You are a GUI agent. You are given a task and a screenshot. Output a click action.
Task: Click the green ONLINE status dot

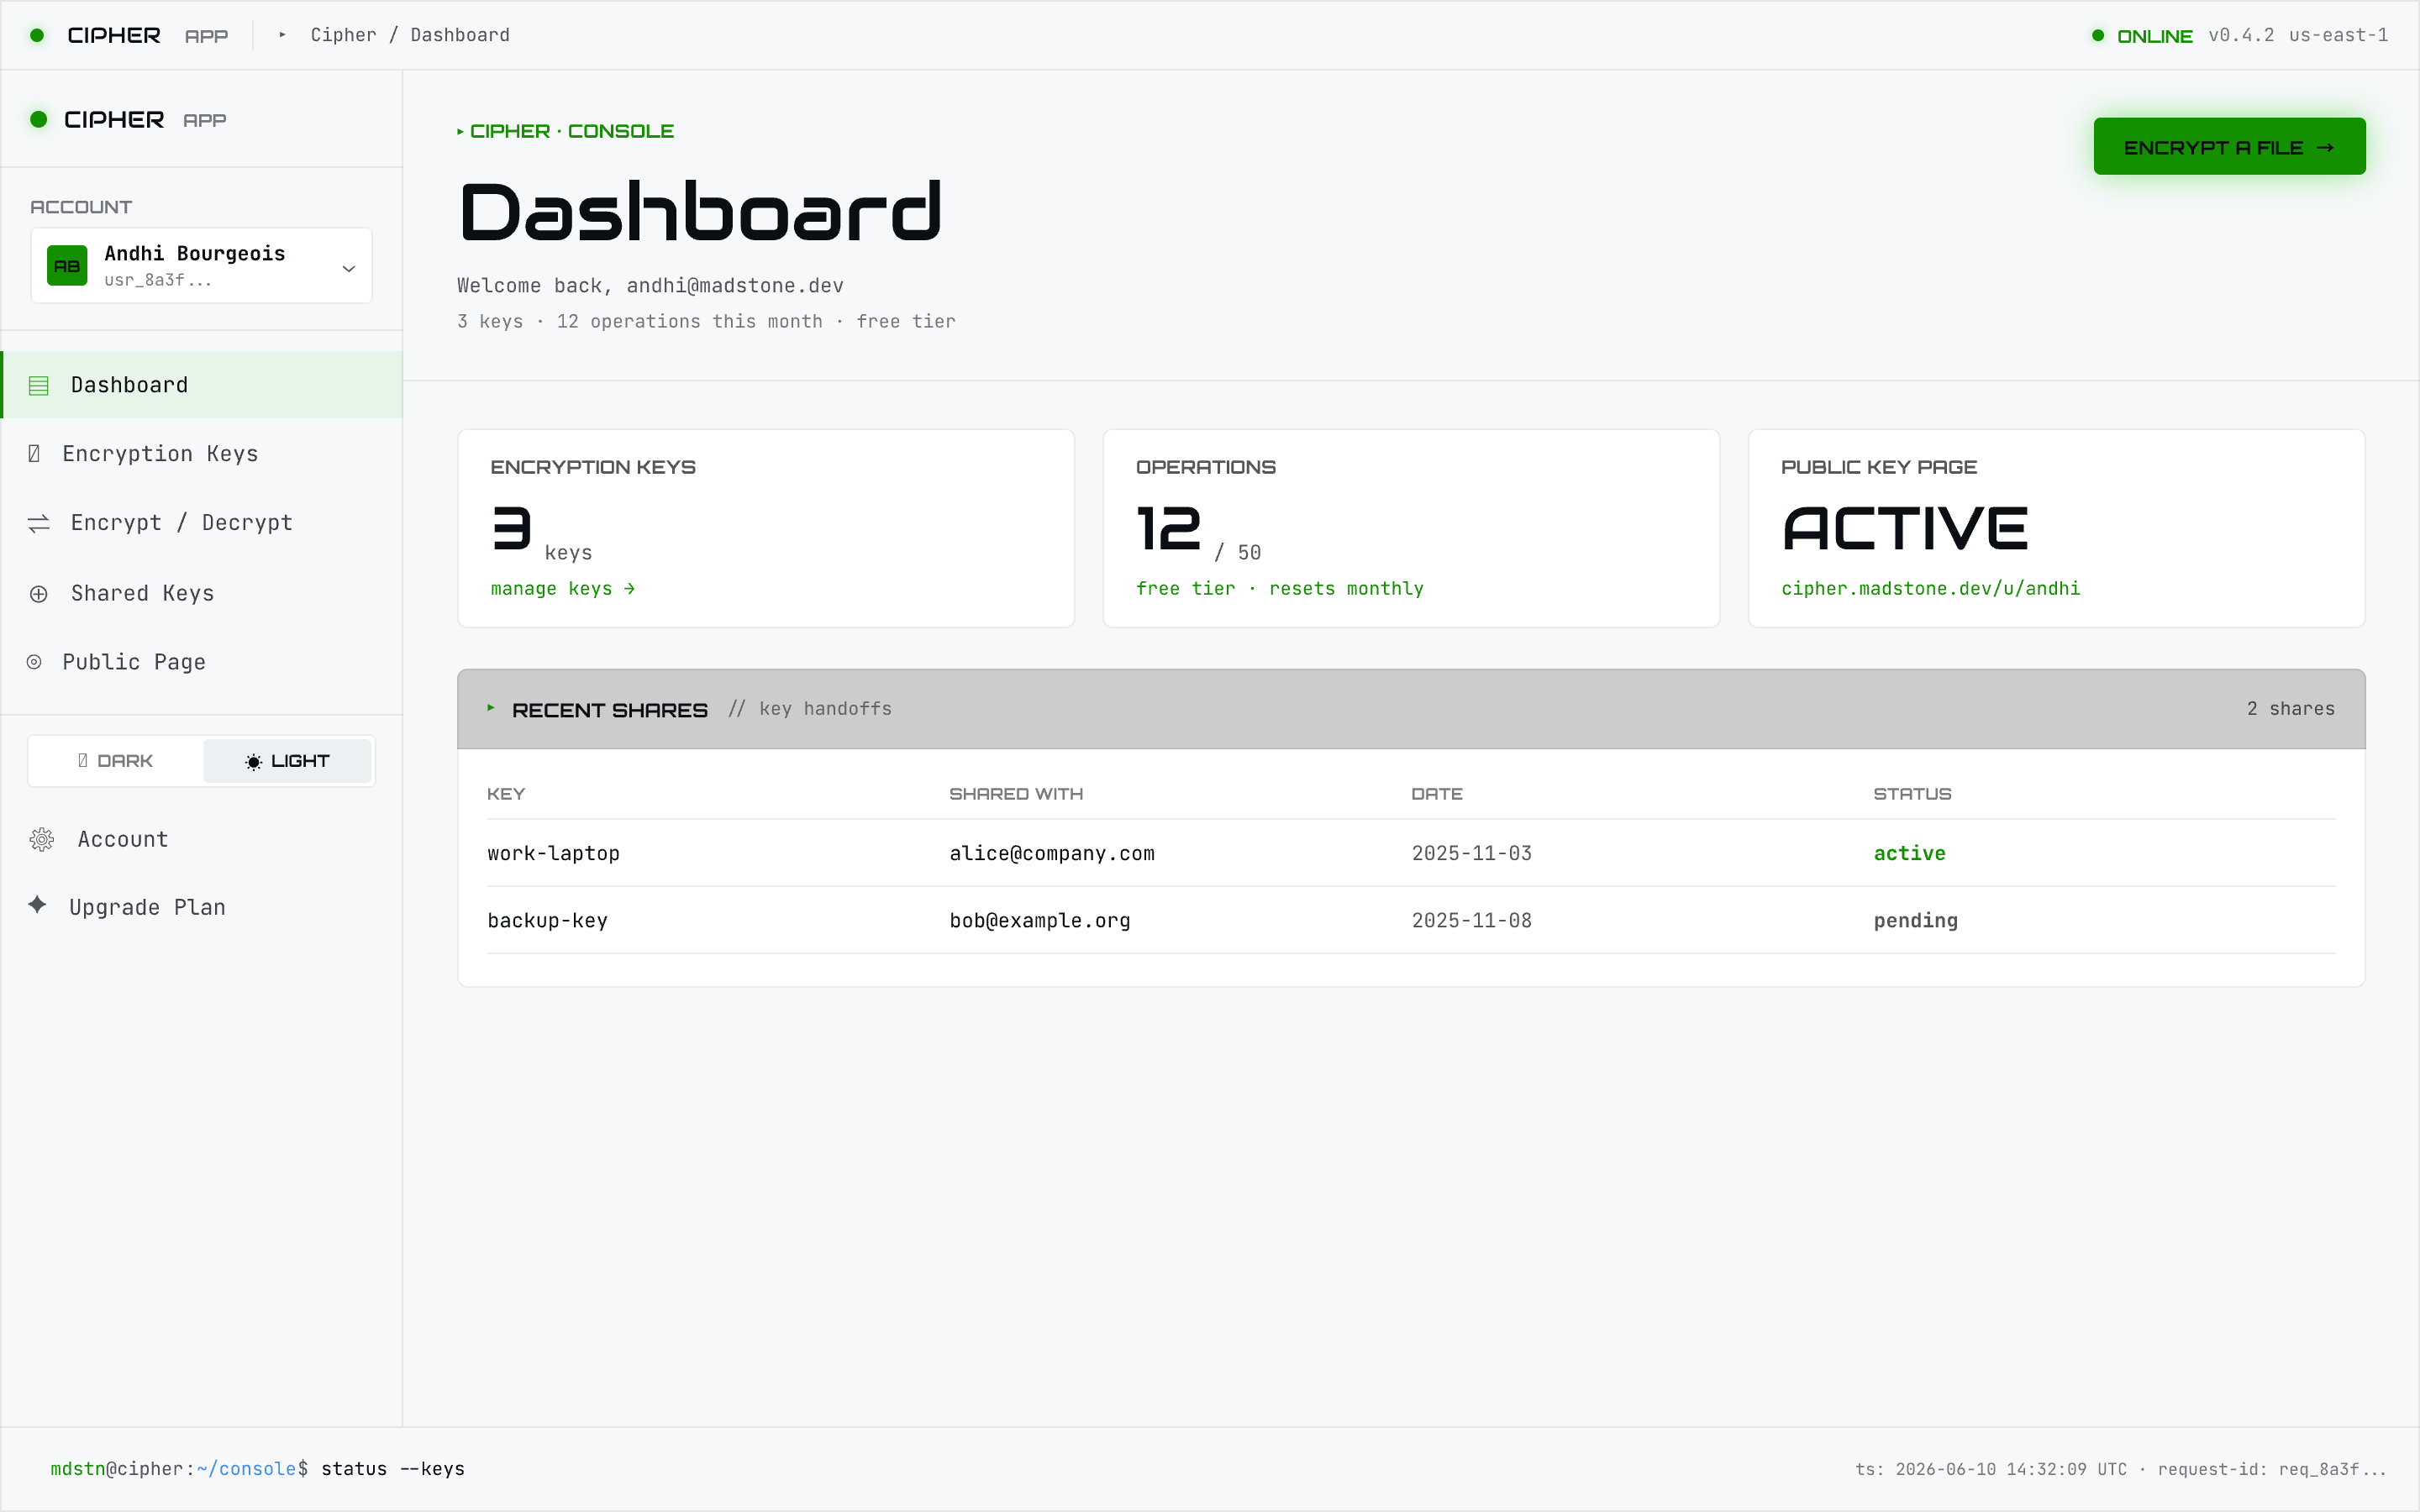(2098, 35)
